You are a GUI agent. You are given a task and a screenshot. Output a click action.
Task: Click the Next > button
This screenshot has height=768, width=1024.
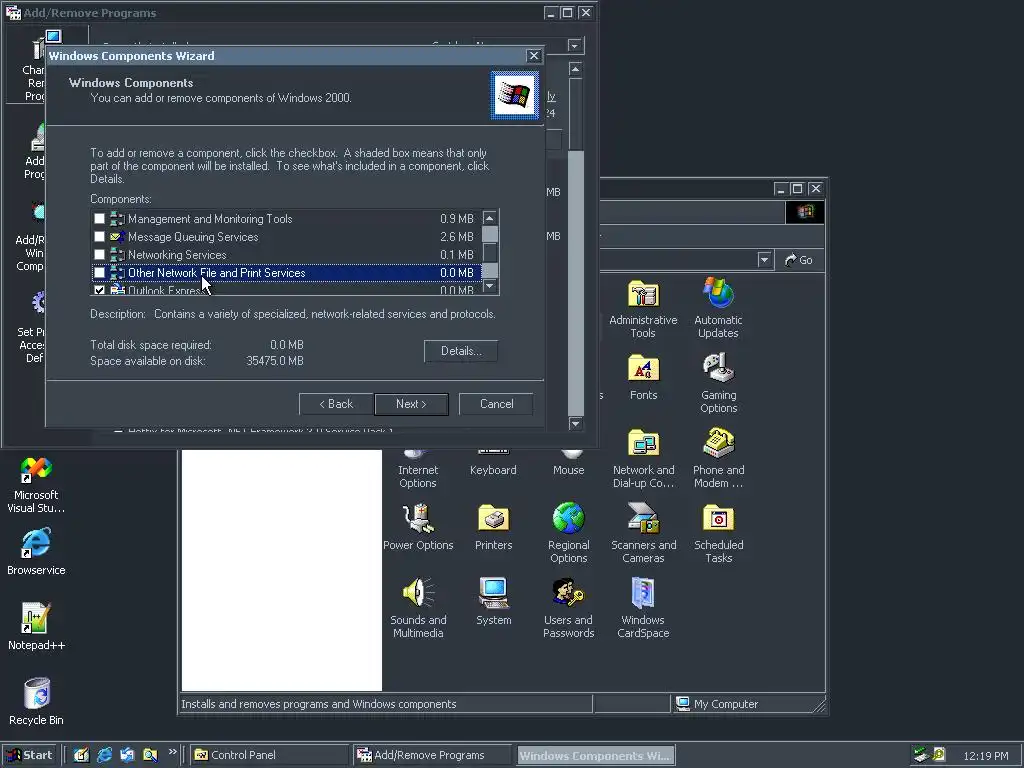click(x=411, y=404)
